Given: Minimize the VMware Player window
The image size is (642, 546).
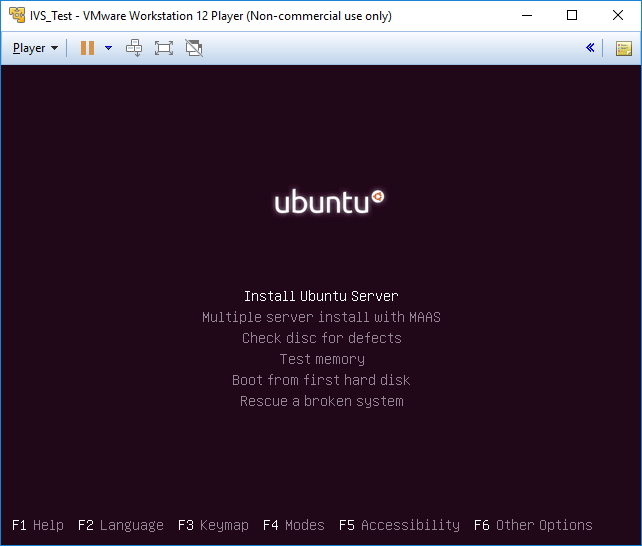Looking at the screenshot, I should click(x=527, y=16).
